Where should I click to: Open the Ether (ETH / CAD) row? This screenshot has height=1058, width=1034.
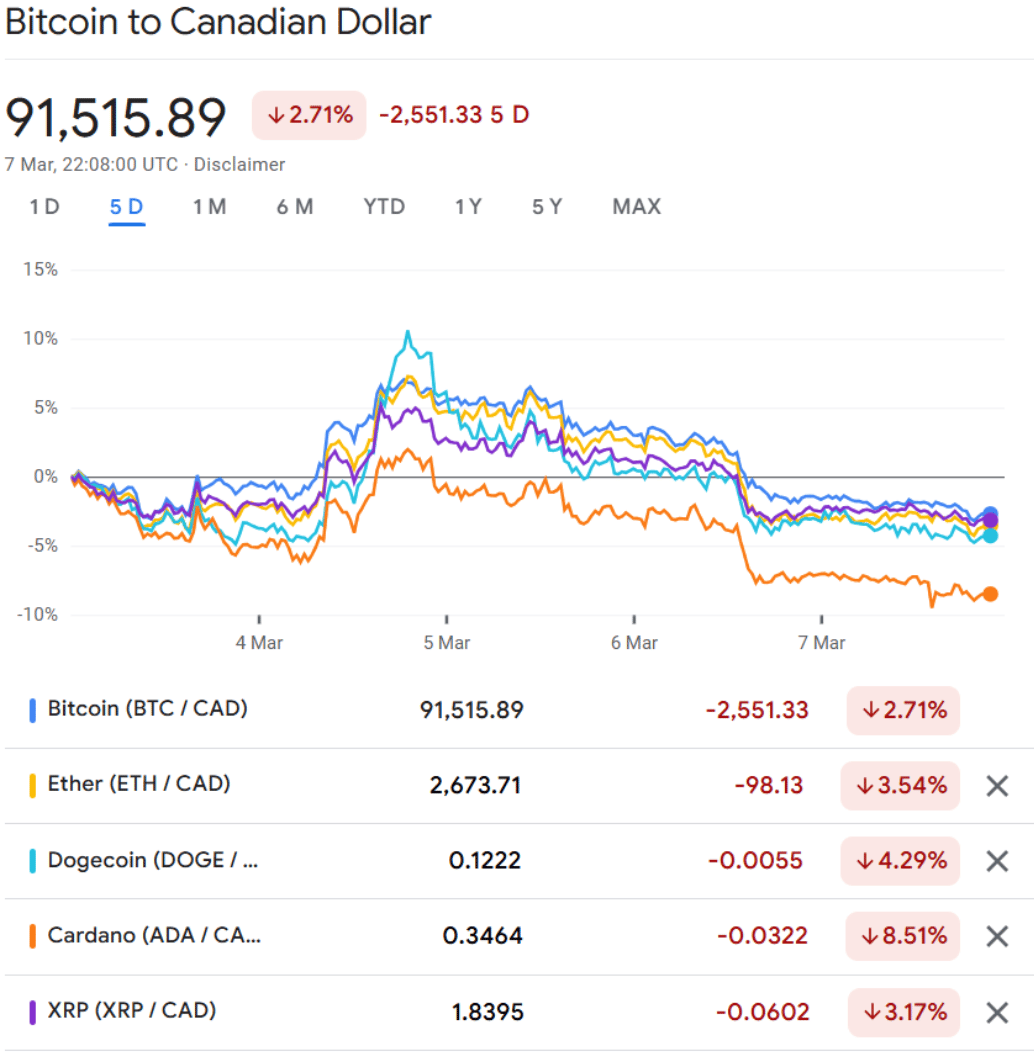click(139, 784)
